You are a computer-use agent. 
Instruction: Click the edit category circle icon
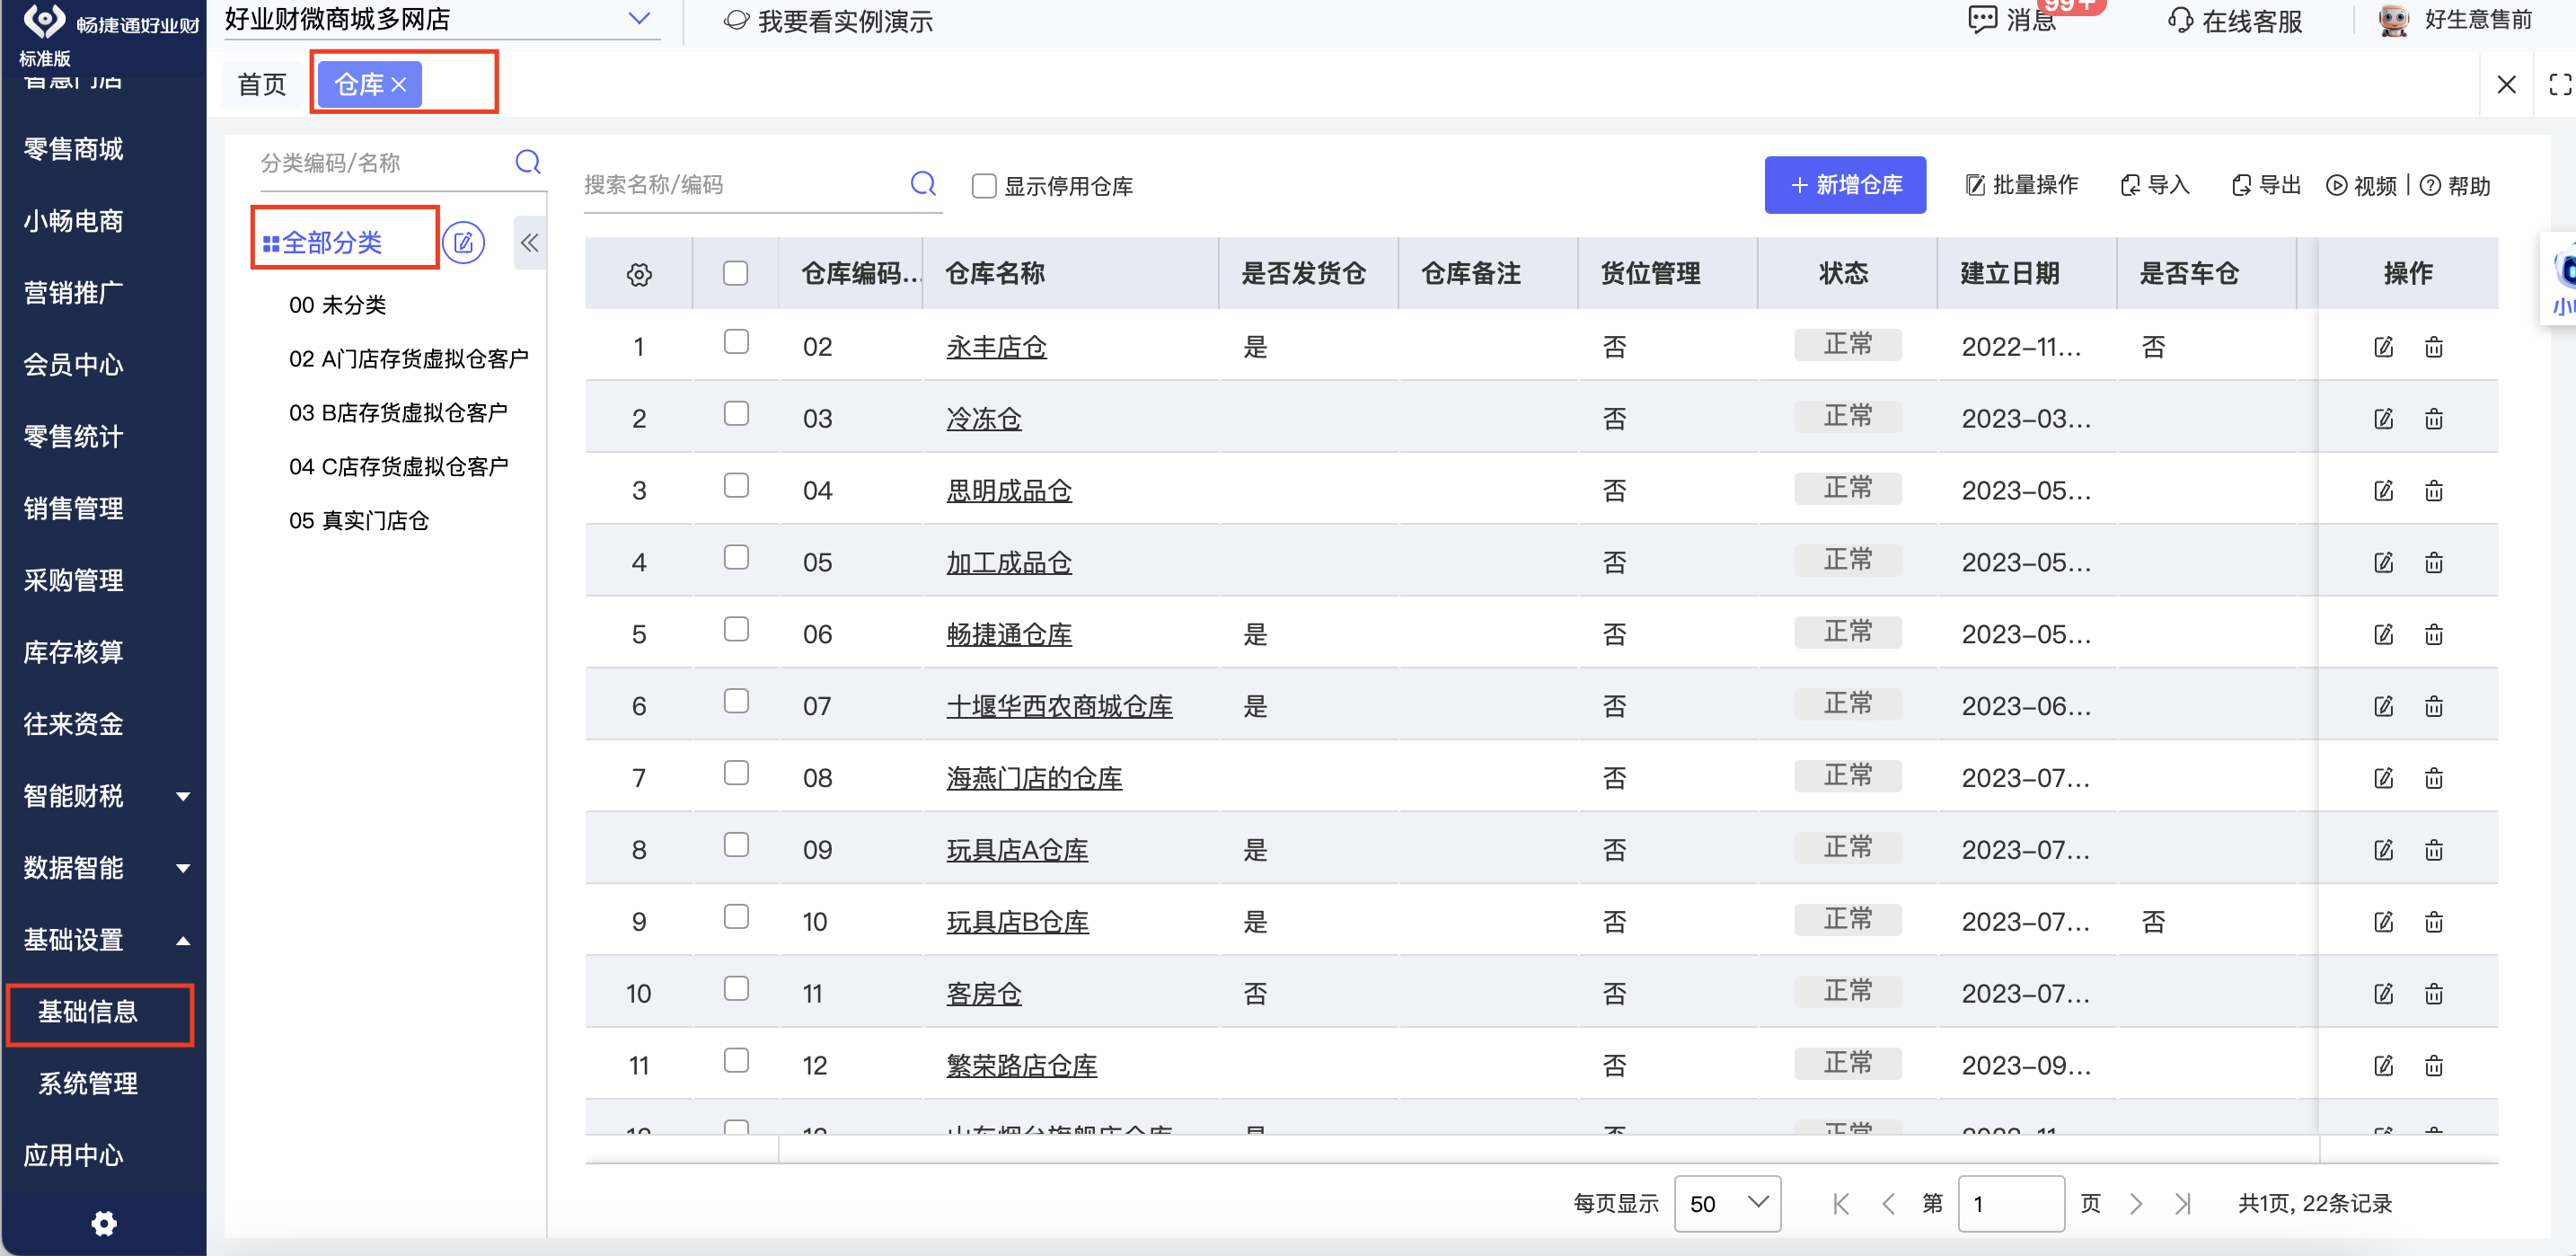pyautogui.click(x=463, y=243)
